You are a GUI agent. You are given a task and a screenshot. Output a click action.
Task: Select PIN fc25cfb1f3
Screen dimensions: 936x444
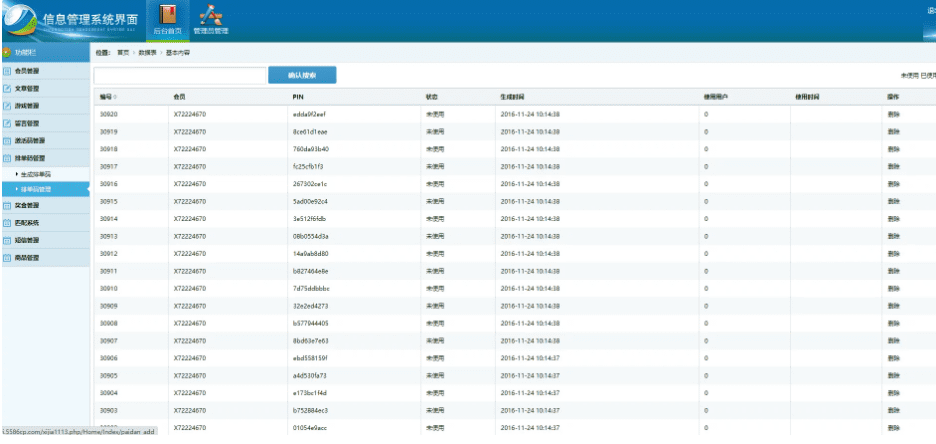(308, 166)
